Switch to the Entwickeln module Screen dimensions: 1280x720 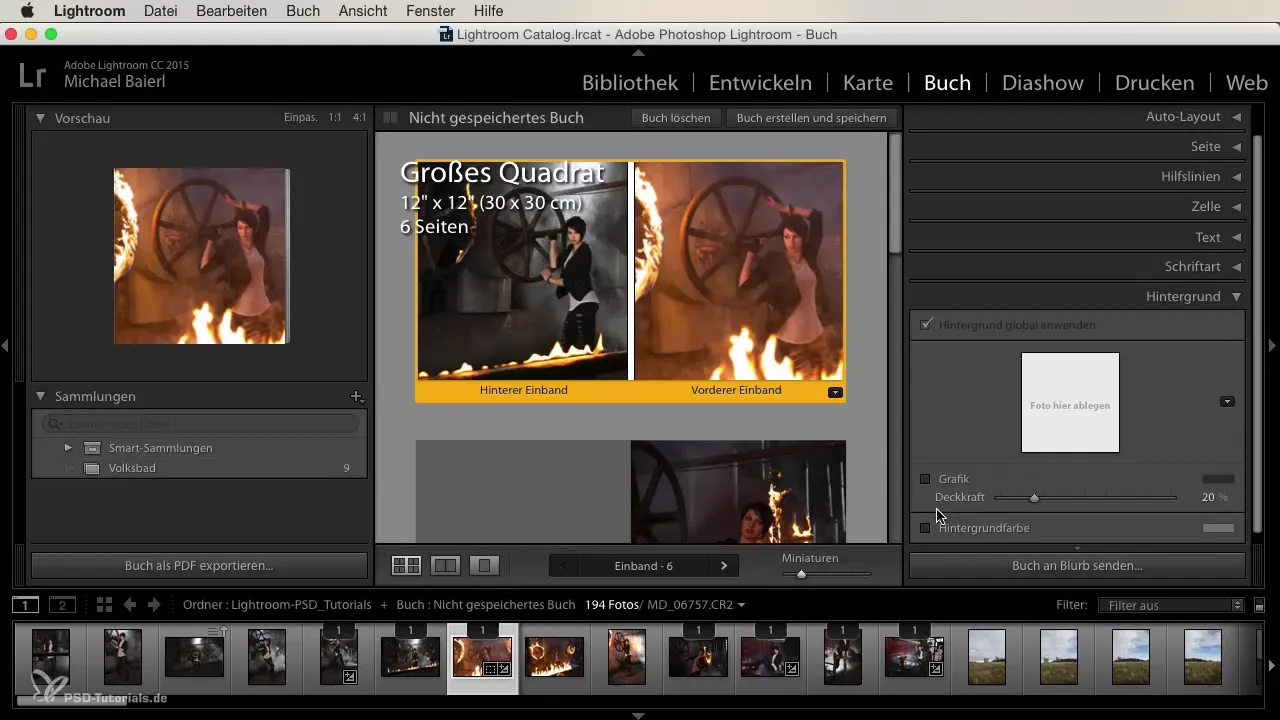[760, 83]
